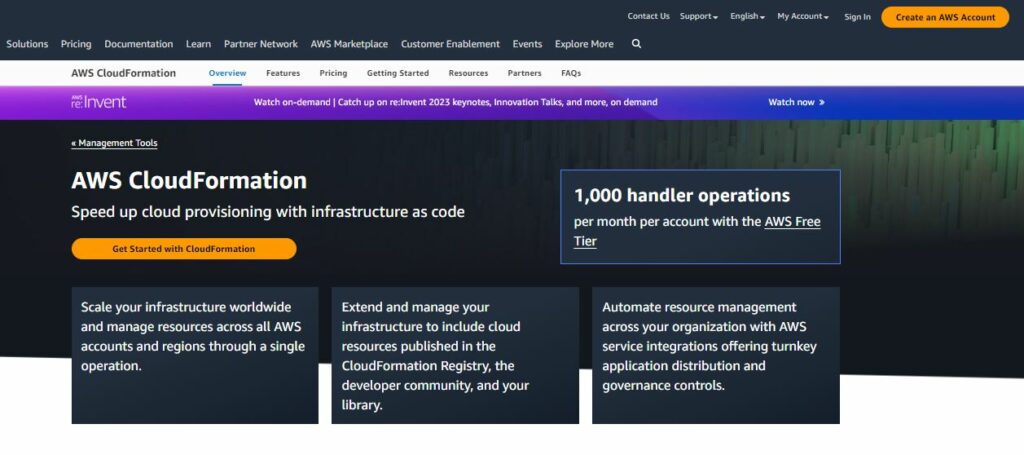Switch to the Features tab

tap(283, 73)
